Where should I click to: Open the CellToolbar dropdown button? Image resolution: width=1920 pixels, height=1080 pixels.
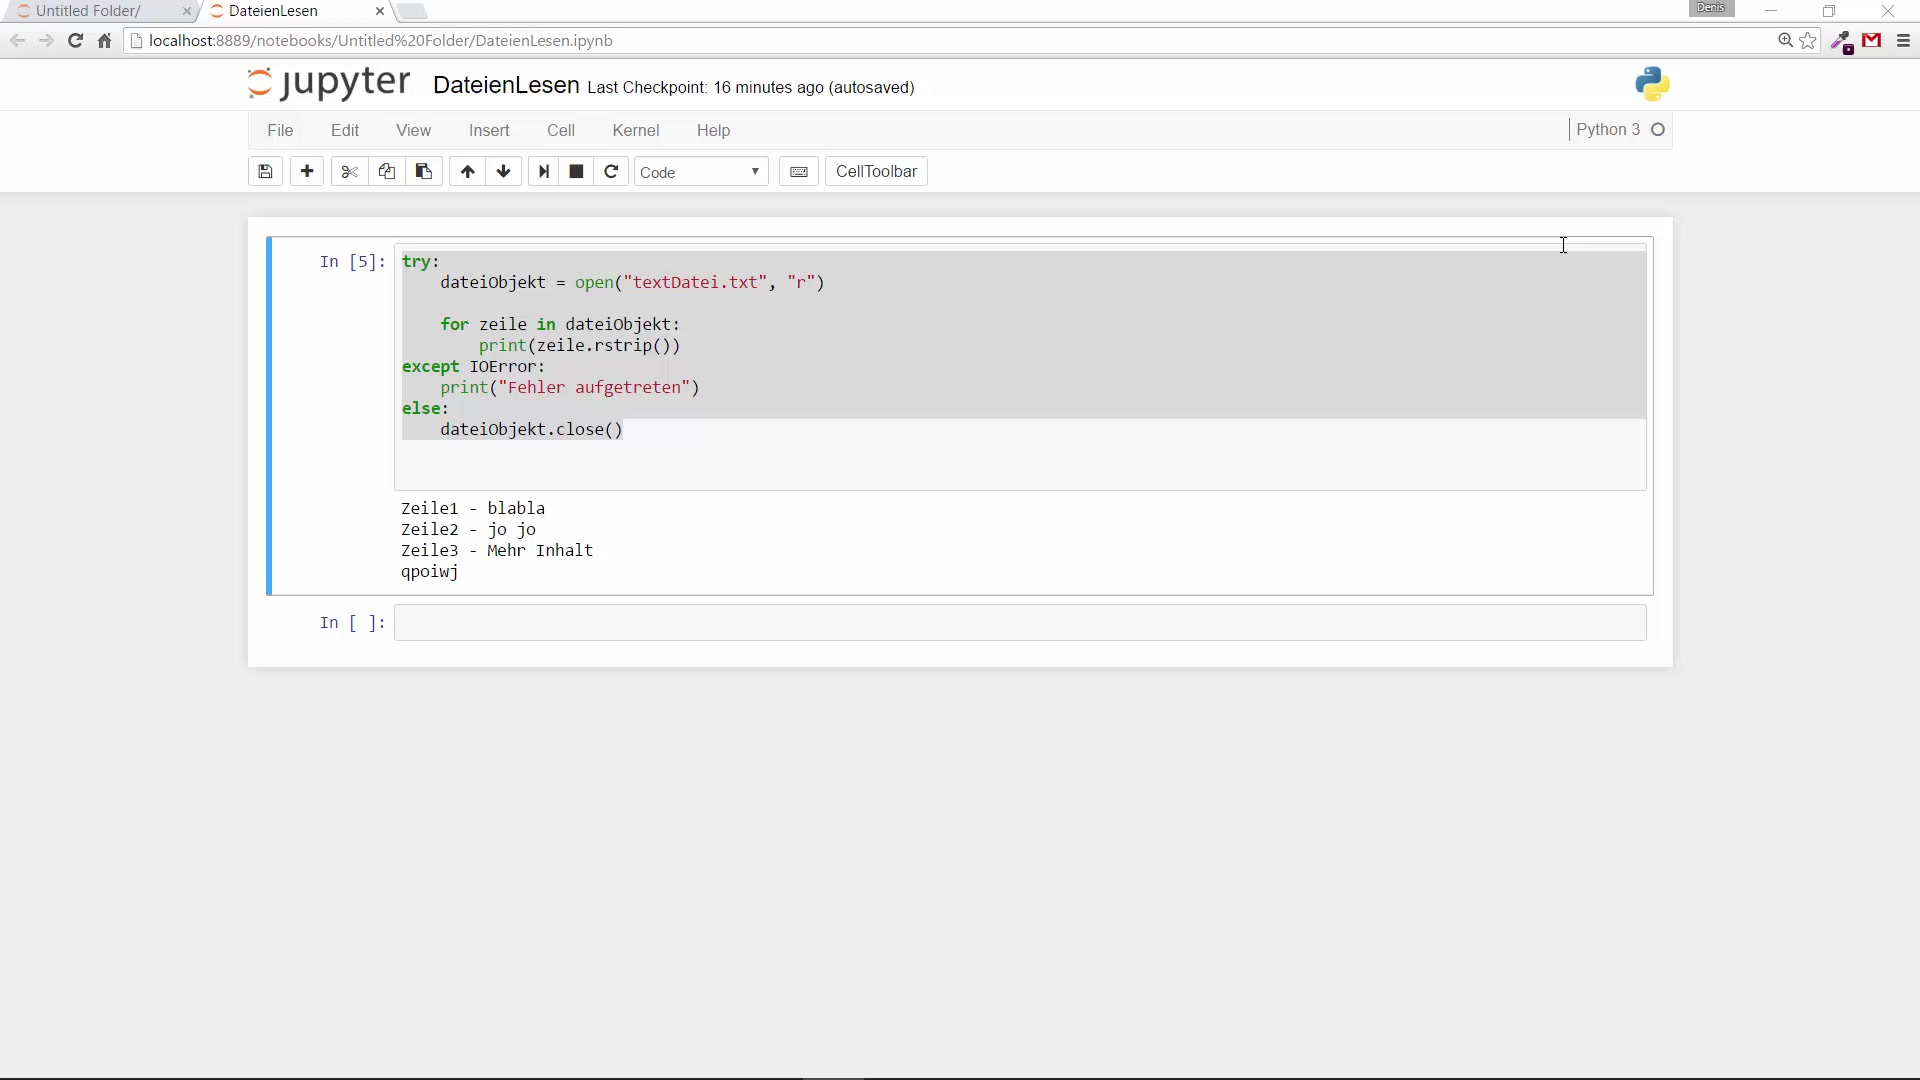876,172
